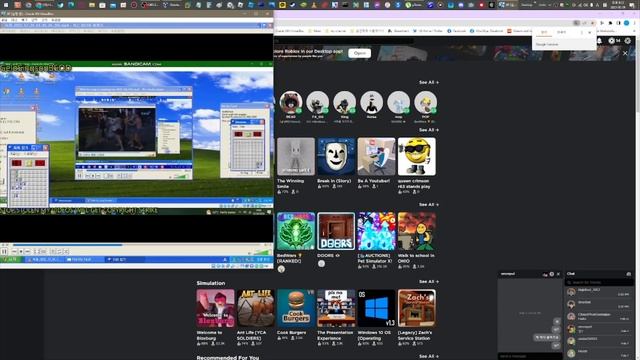Click See All above the friends row
The image size is (640, 360).
429,82
